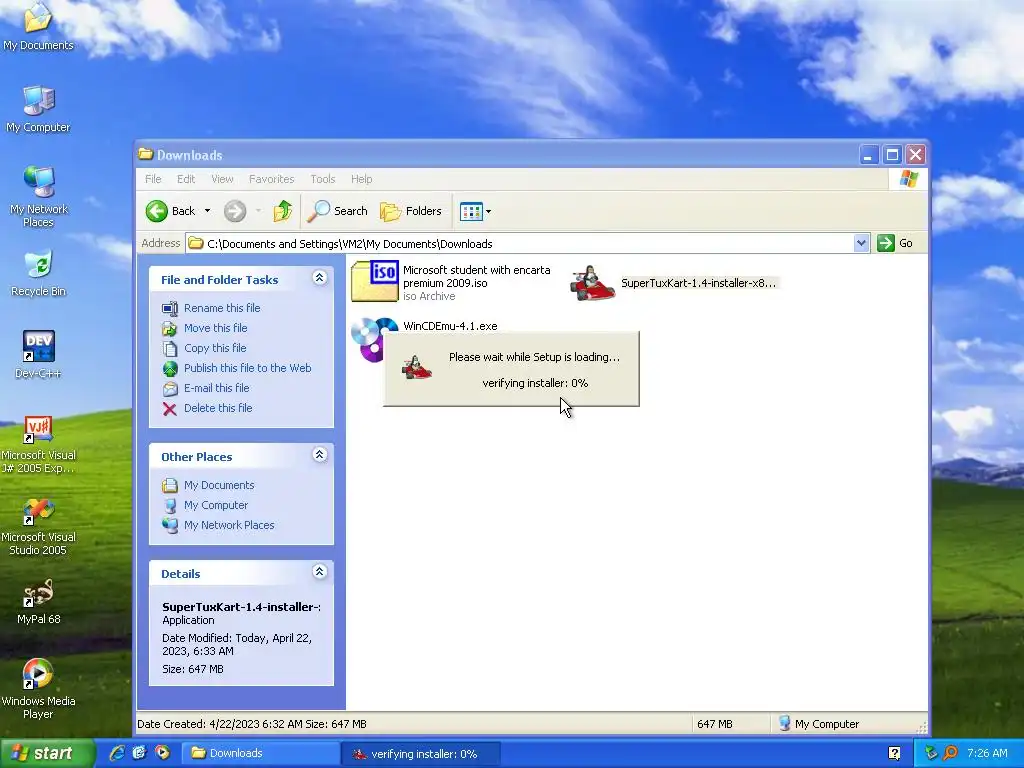Click the Back button in Explorer toolbar

click(x=170, y=211)
